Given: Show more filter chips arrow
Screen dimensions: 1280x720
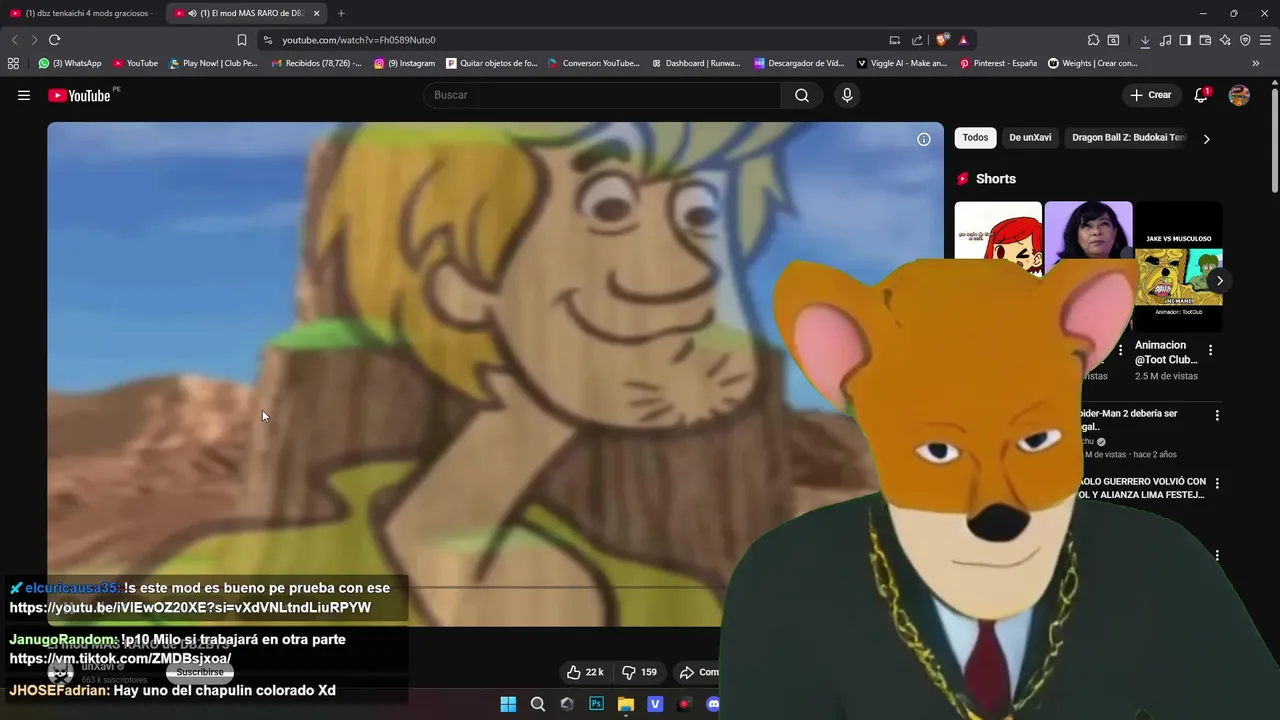Looking at the screenshot, I should [1206, 139].
